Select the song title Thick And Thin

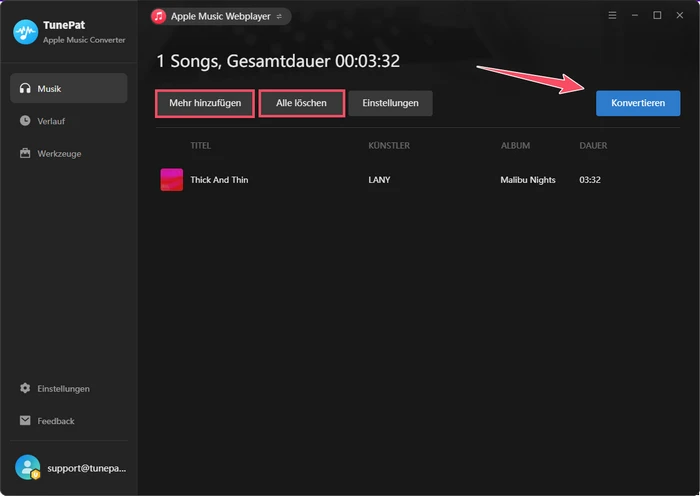click(x=219, y=179)
